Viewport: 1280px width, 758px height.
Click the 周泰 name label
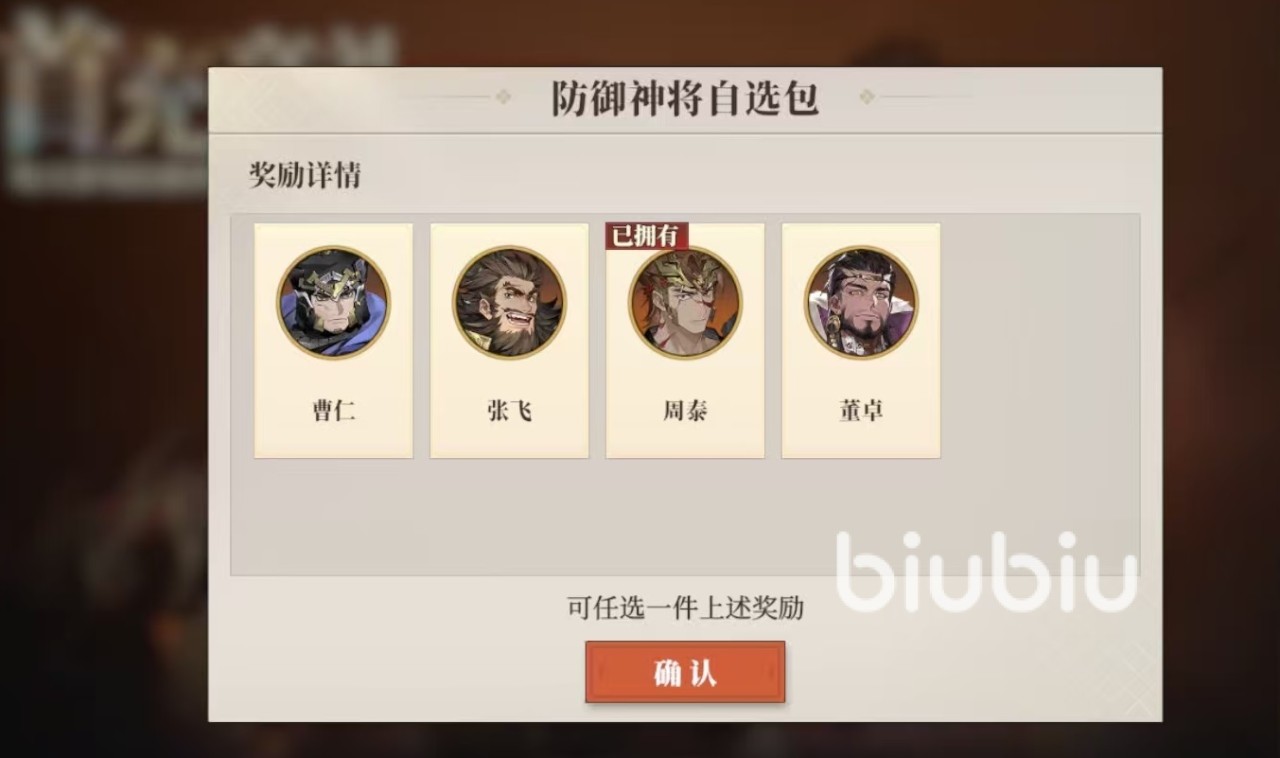click(x=685, y=411)
